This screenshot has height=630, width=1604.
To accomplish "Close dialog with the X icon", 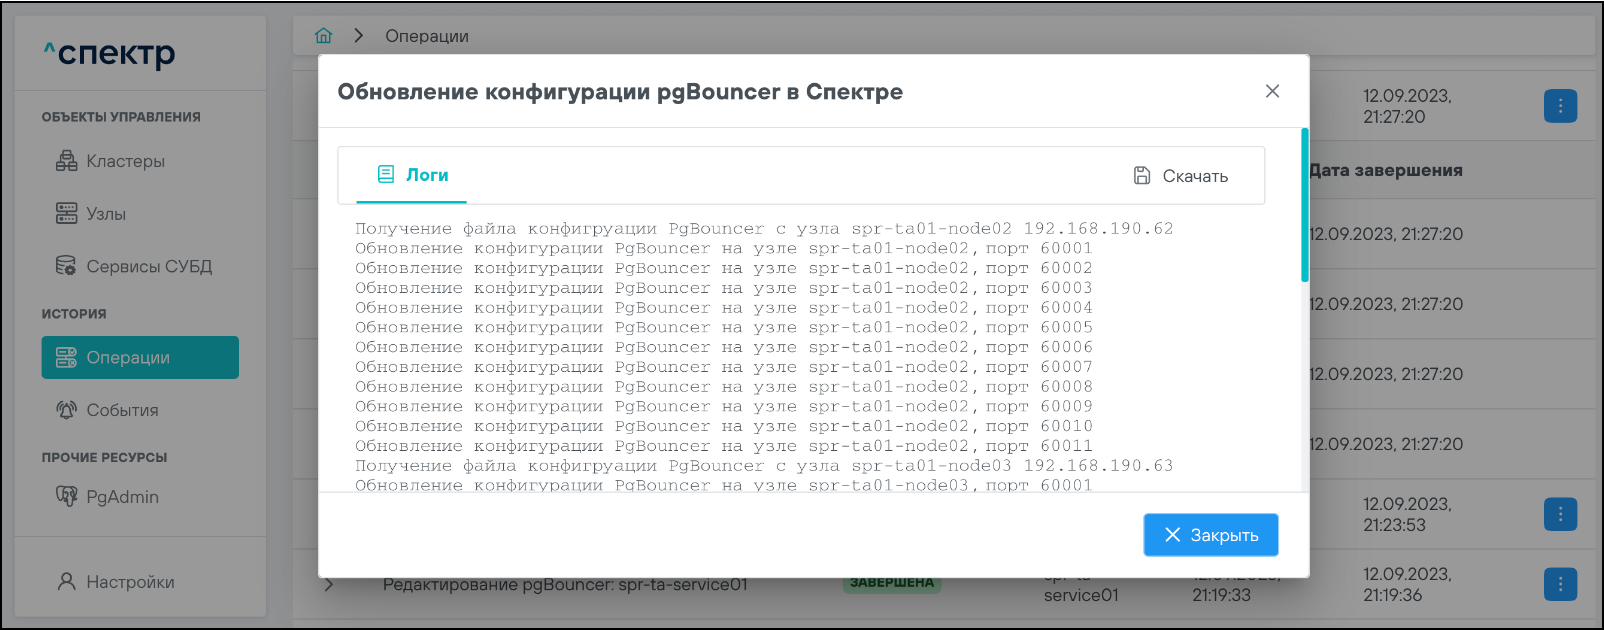I will tap(1272, 91).
